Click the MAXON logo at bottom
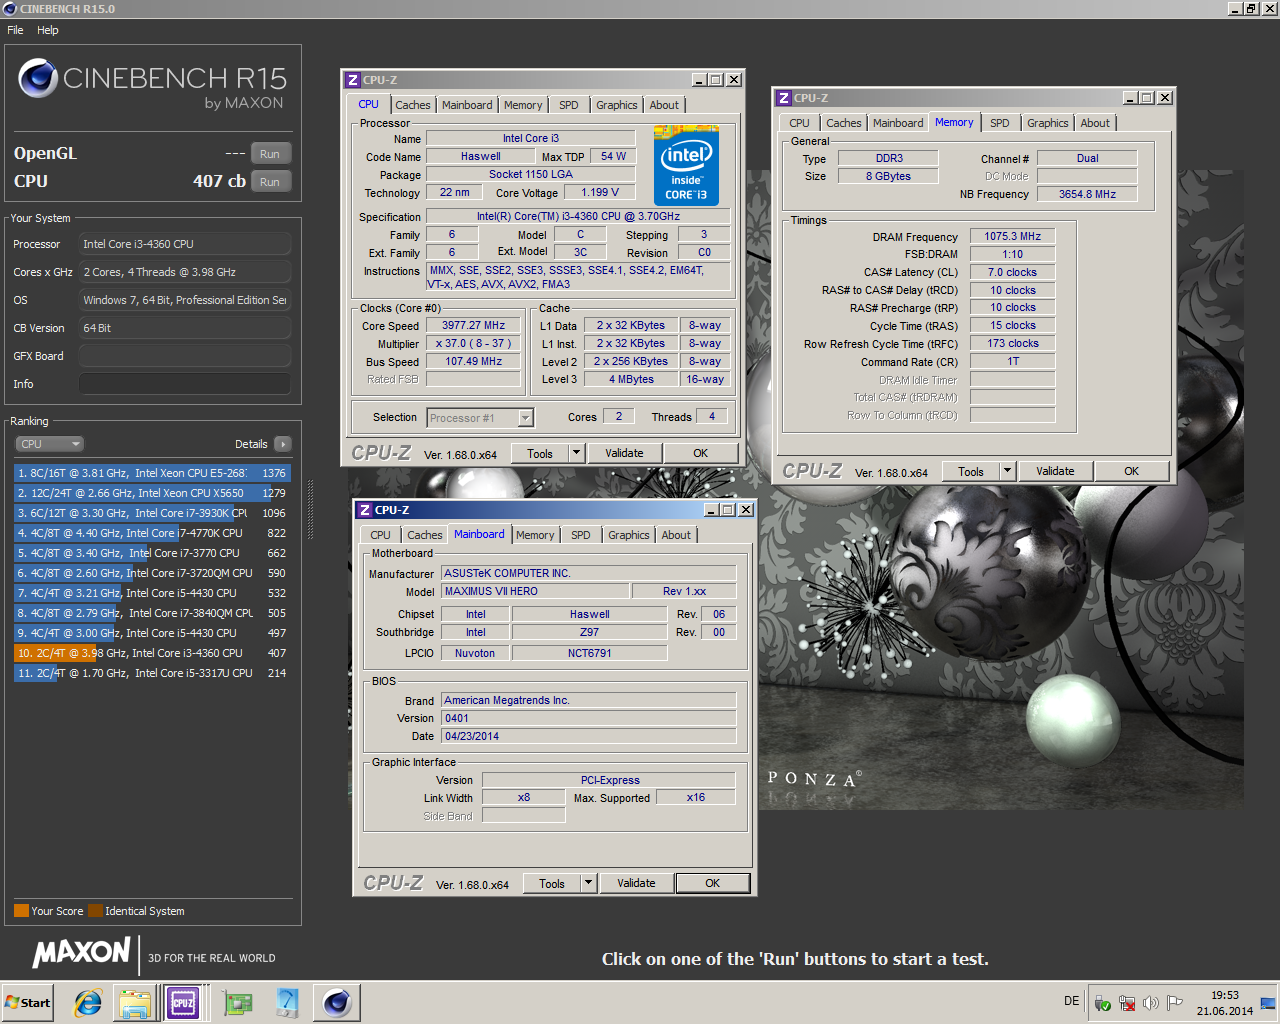 pos(82,953)
